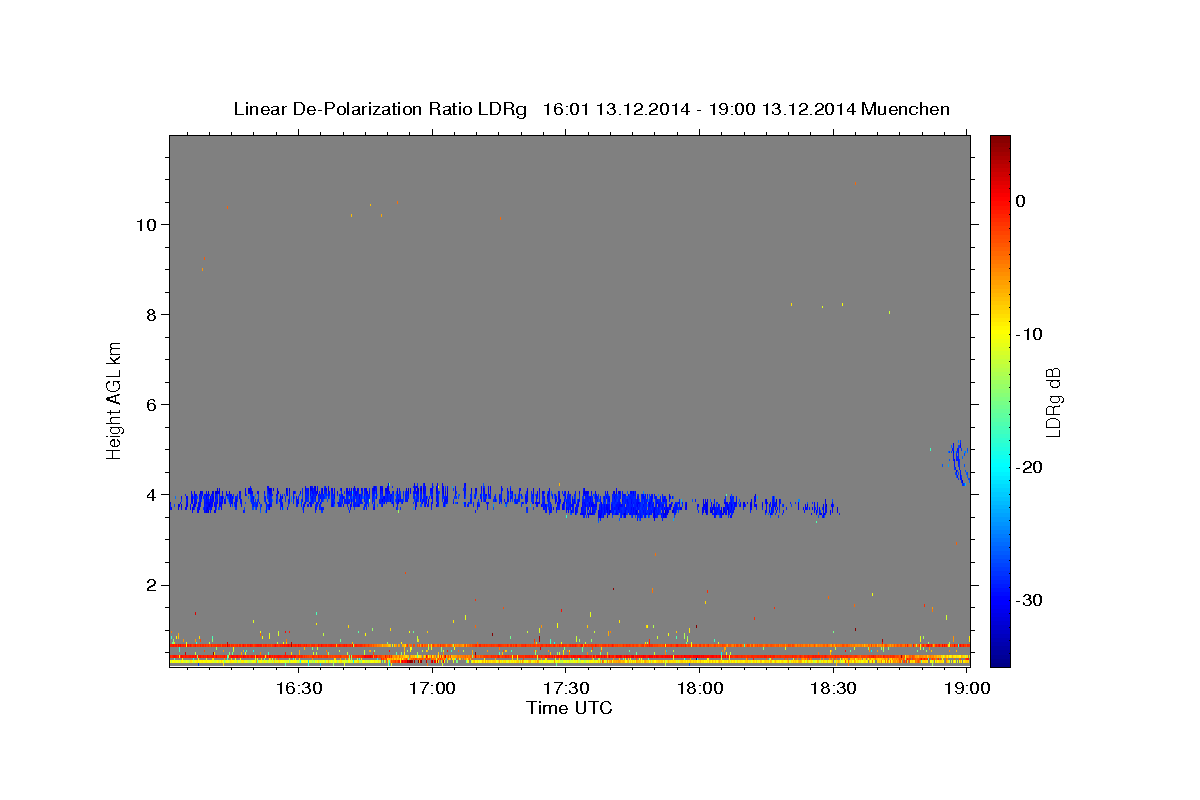Click the 17:00 time tick label

pos(433,688)
